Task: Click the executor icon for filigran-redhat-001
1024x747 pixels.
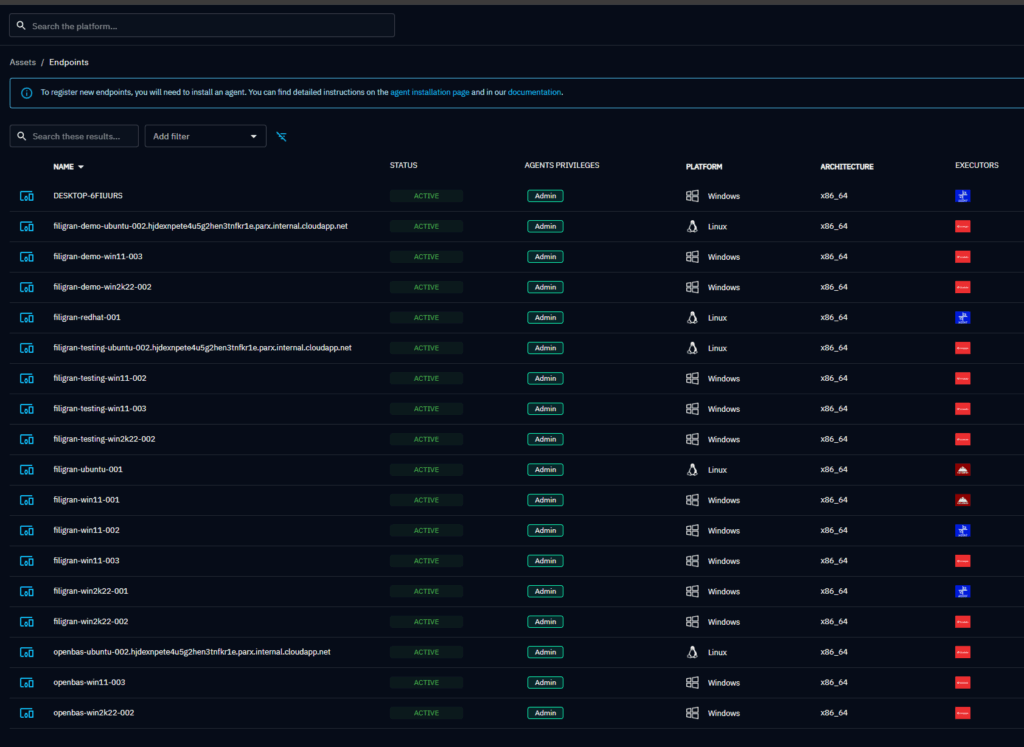Action: [x=962, y=318]
